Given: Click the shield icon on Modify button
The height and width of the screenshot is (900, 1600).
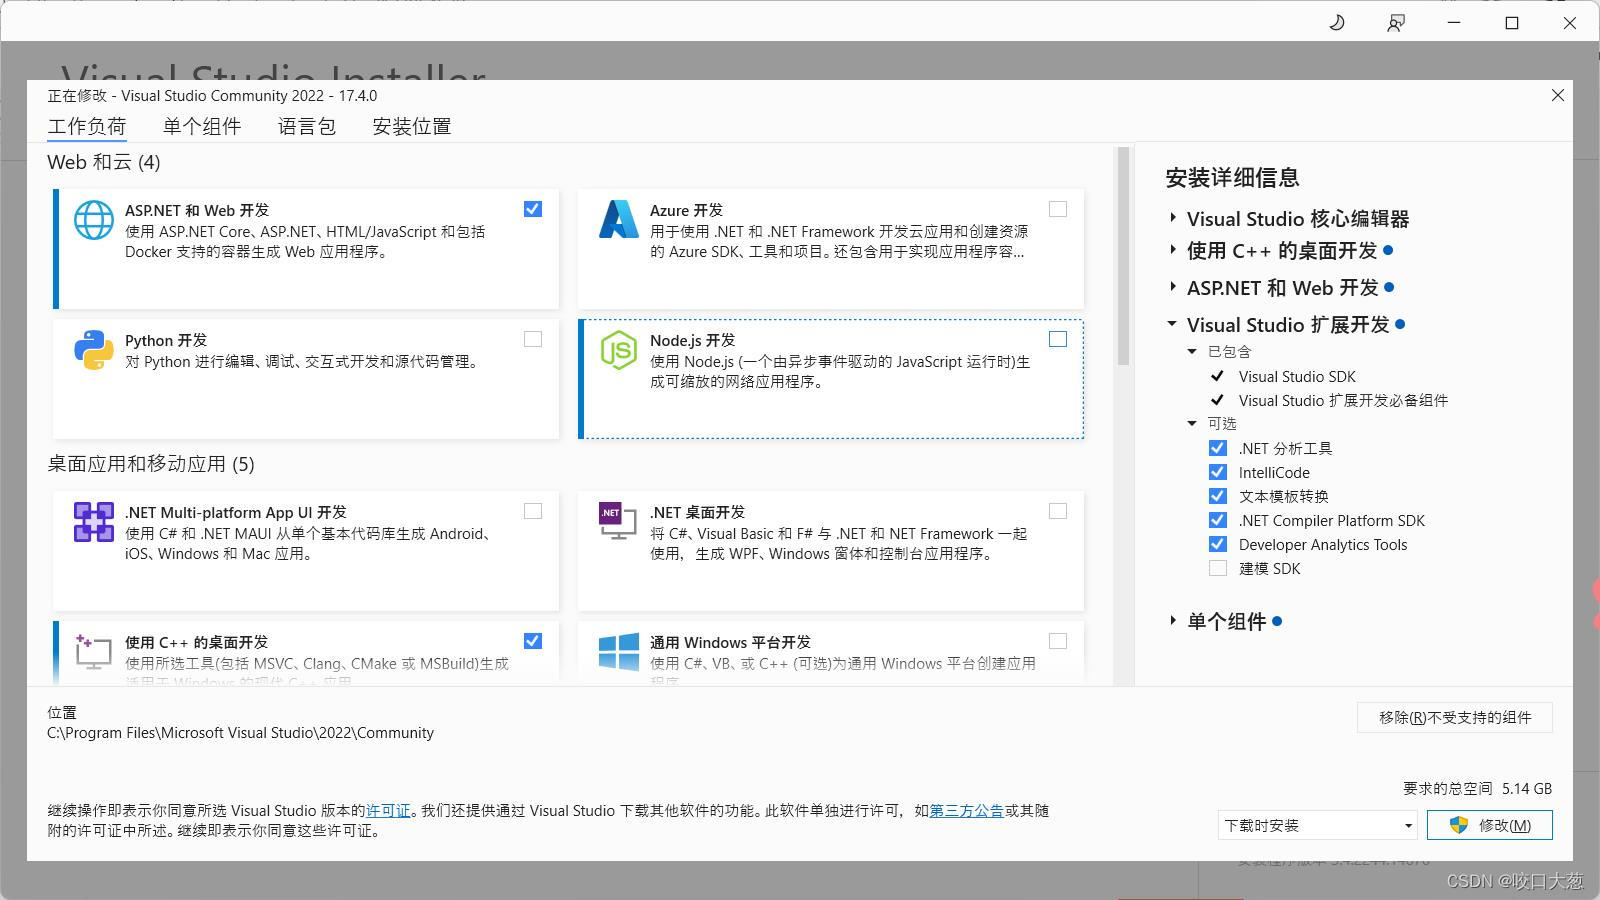Looking at the screenshot, I should click(x=1459, y=825).
